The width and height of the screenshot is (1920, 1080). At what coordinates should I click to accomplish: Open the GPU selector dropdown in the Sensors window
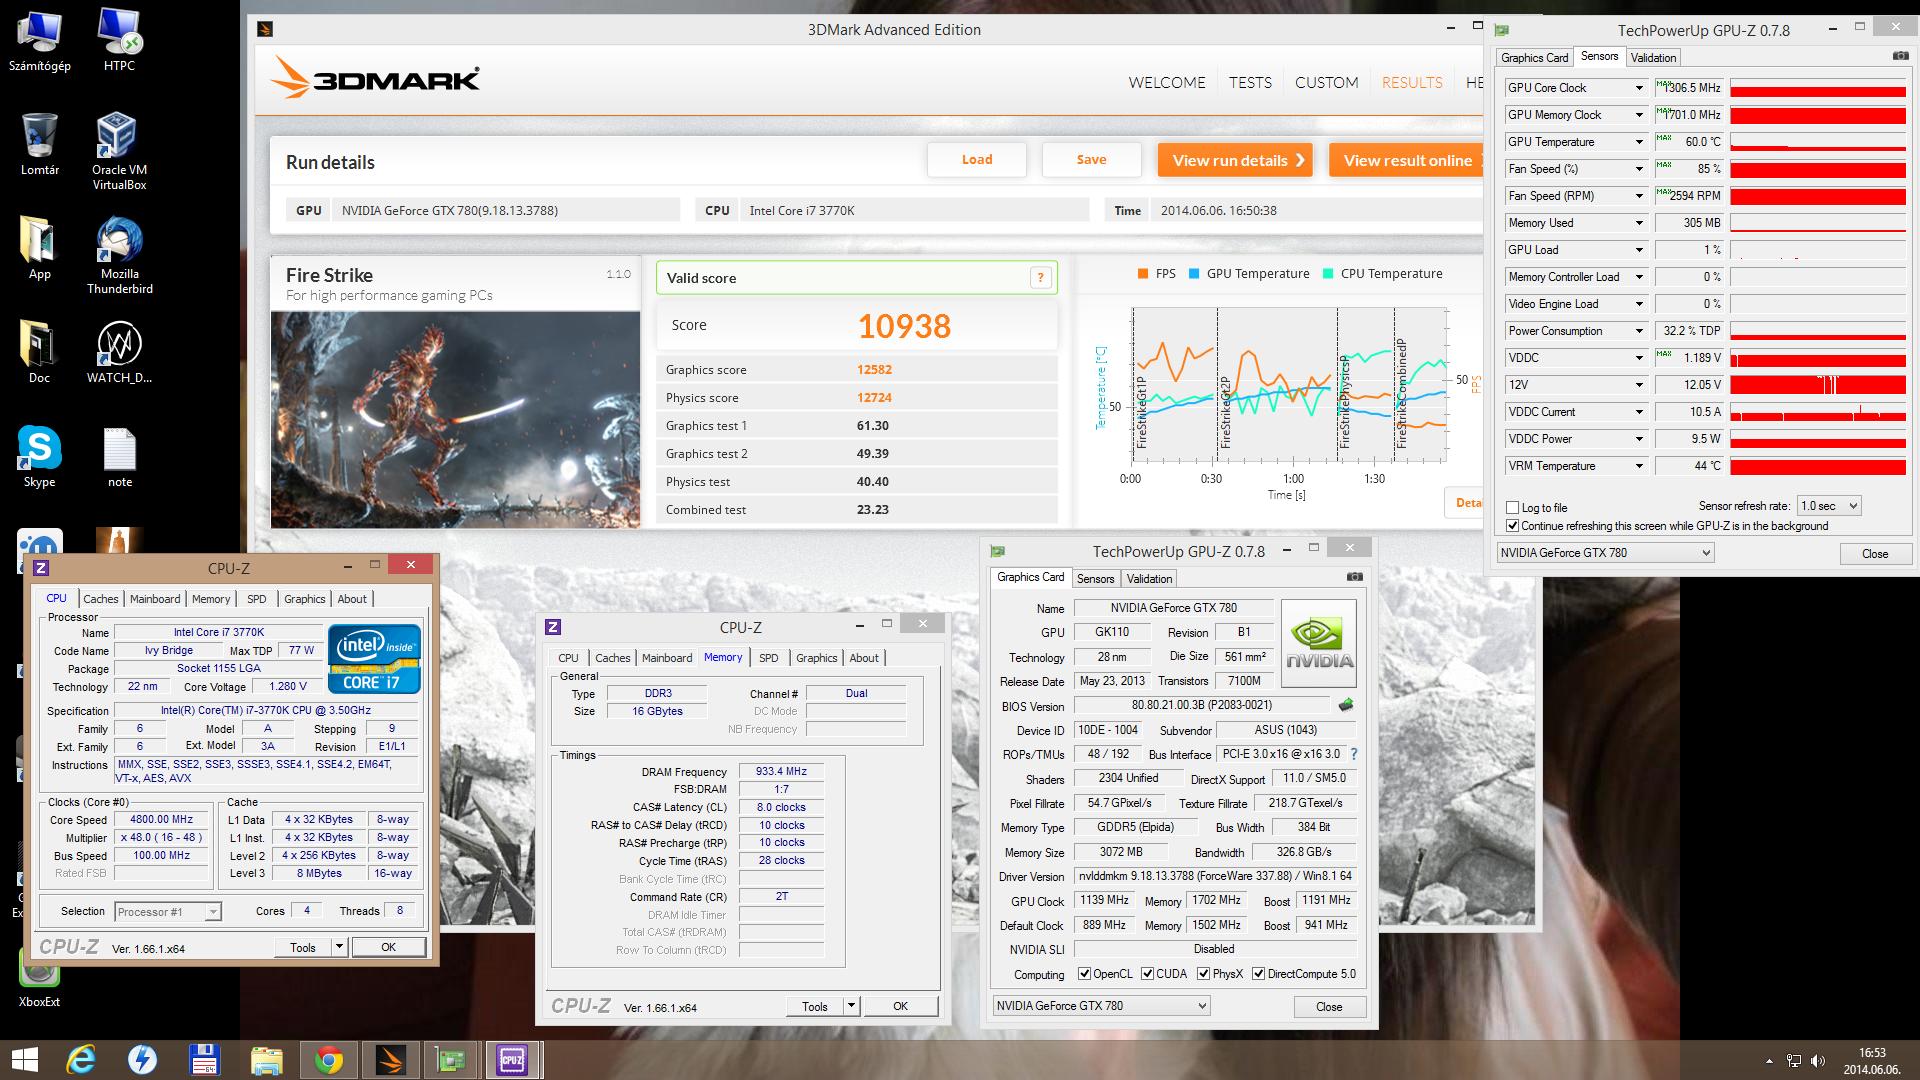click(x=1605, y=552)
